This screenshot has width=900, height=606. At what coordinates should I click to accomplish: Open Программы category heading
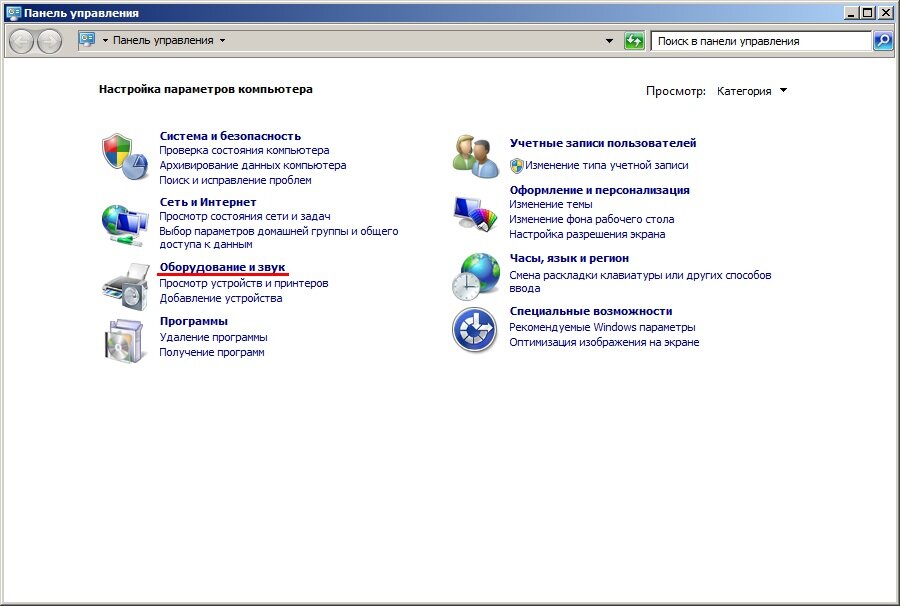click(193, 321)
